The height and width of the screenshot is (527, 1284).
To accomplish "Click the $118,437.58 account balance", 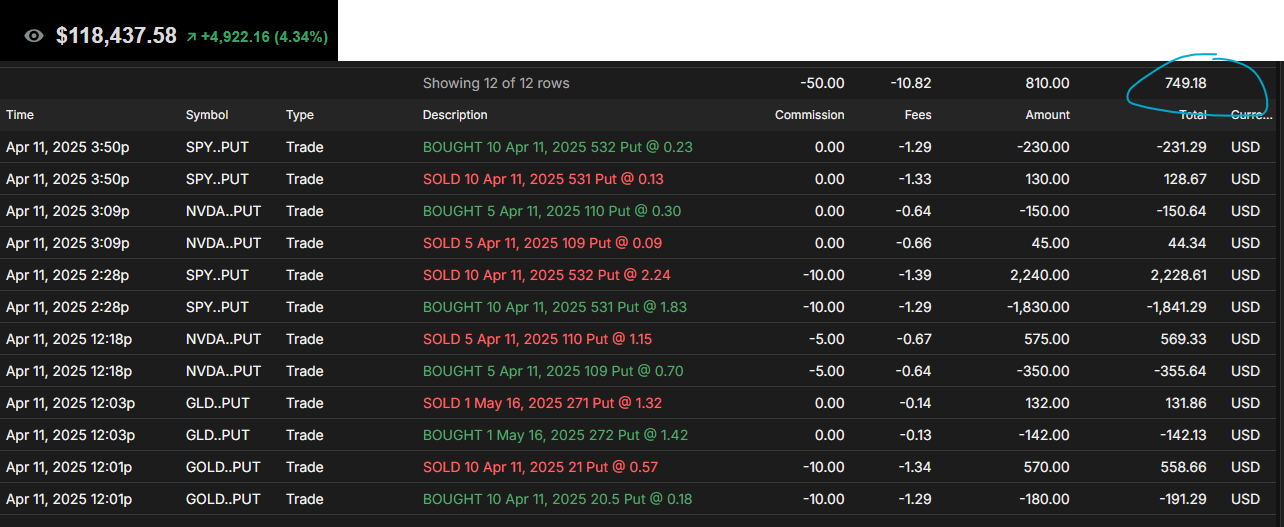I will pyautogui.click(x=116, y=36).
